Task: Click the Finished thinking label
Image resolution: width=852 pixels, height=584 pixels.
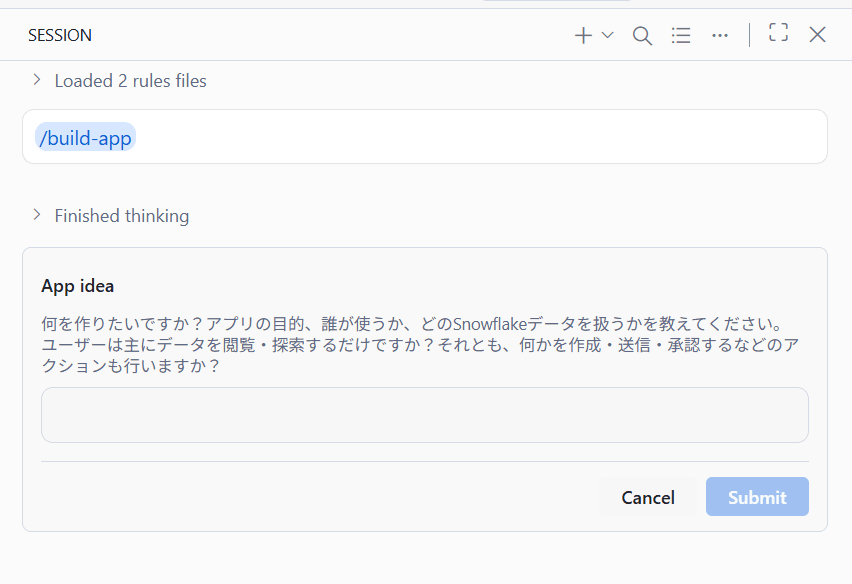Action: [122, 216]
